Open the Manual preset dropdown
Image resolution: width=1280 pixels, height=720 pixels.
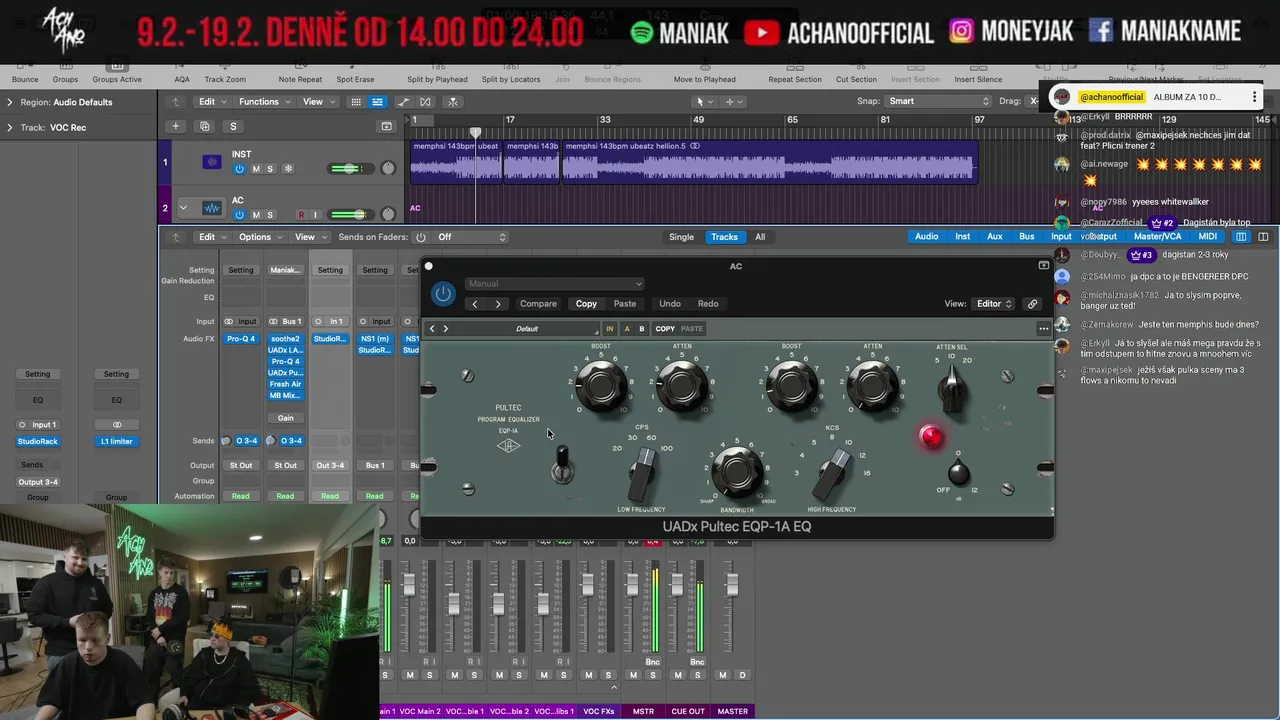(555, 284)
